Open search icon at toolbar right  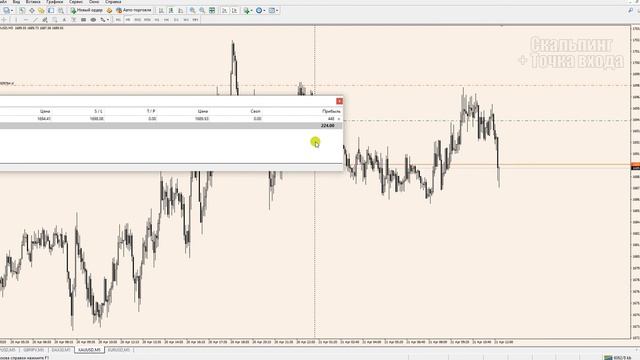tap(631, 11)
